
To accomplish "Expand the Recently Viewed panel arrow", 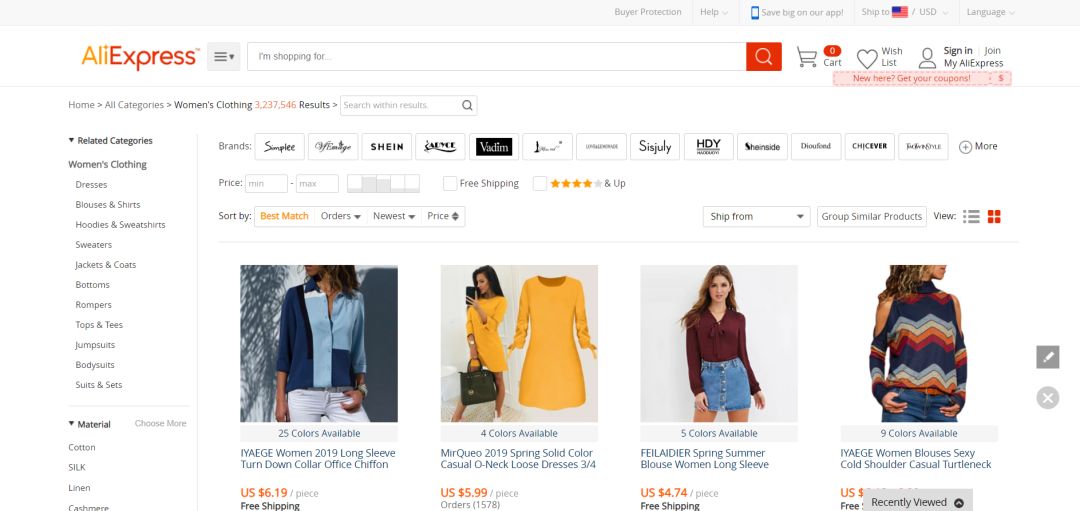I will coord(959,503).
